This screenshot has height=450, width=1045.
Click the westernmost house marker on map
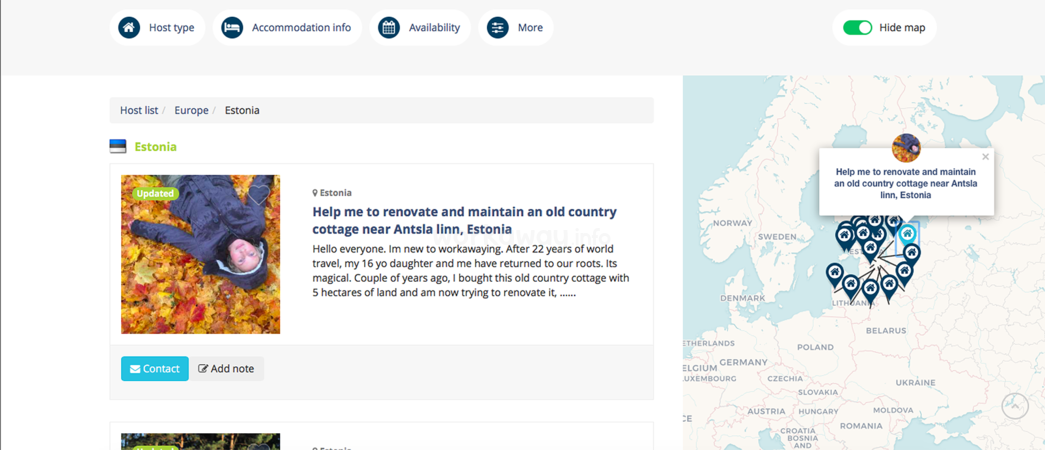(834, 274)
